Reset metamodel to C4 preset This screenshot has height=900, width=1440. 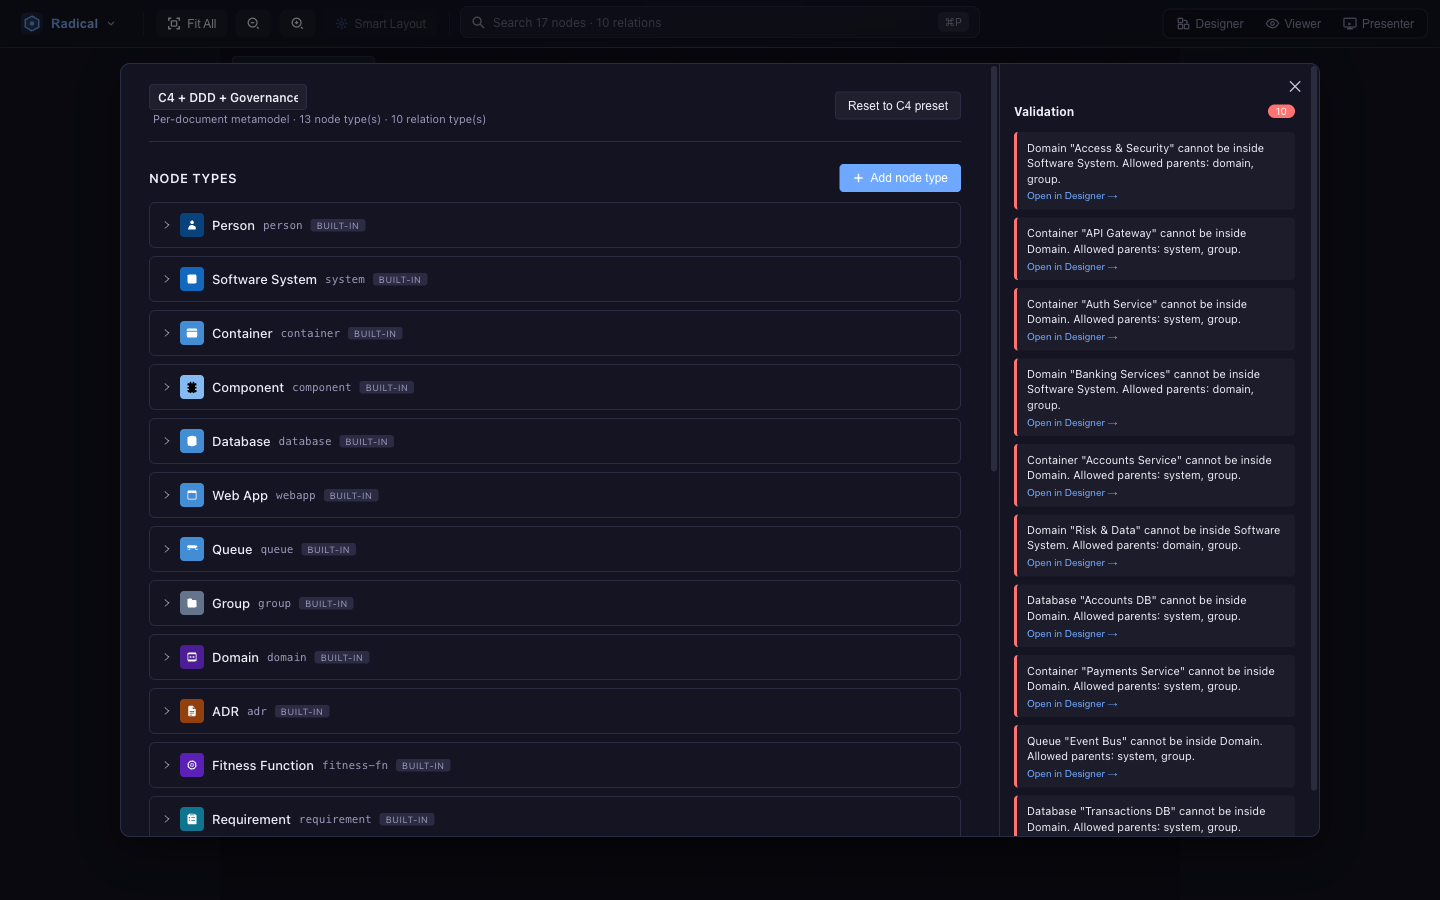(898, 106)
